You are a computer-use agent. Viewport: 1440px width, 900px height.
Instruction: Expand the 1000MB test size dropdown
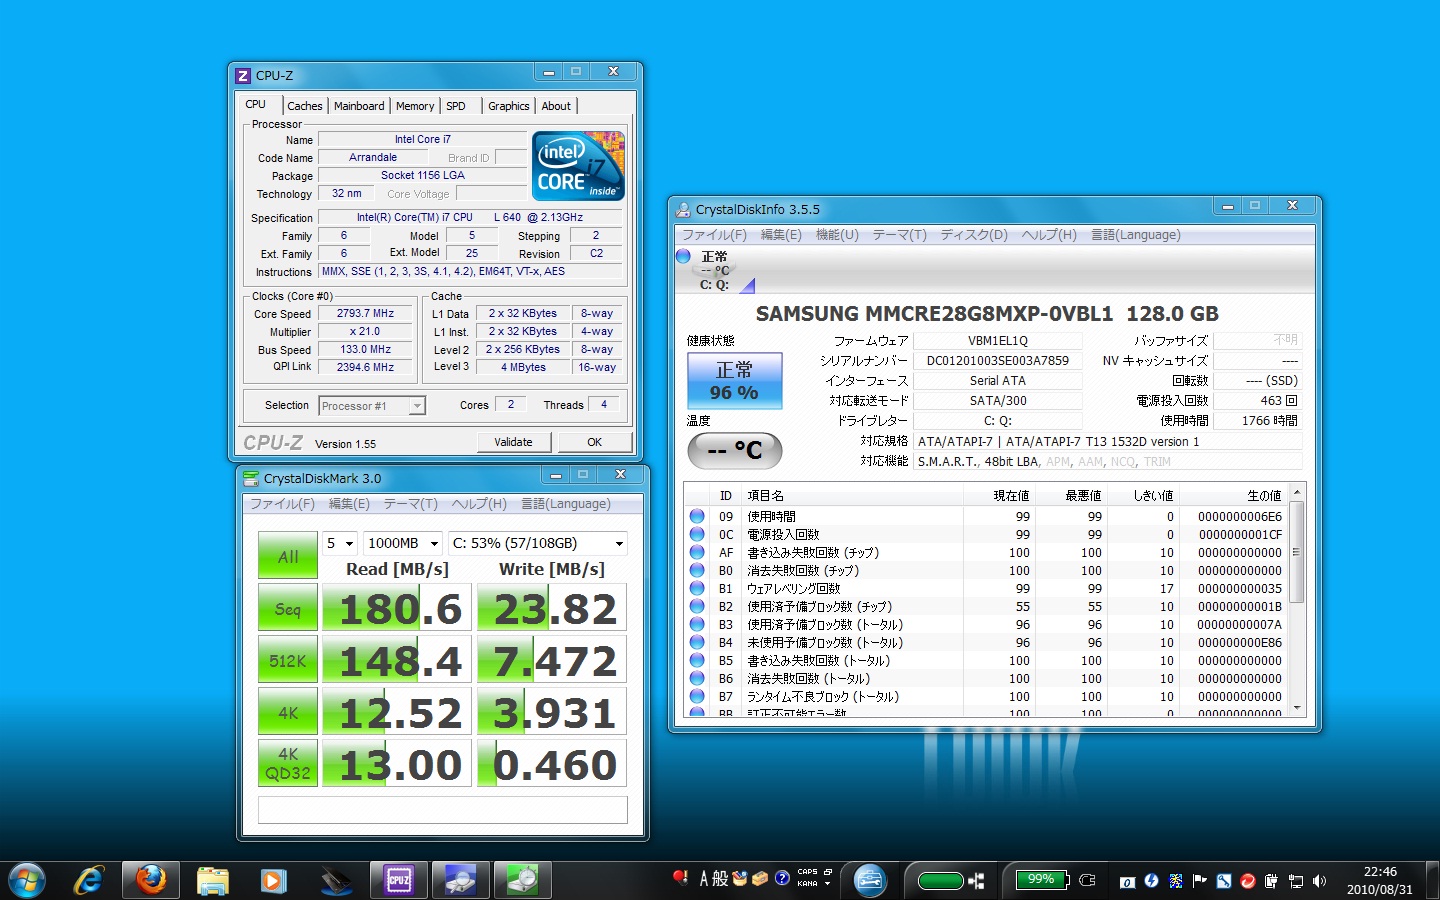click(402, 543)
